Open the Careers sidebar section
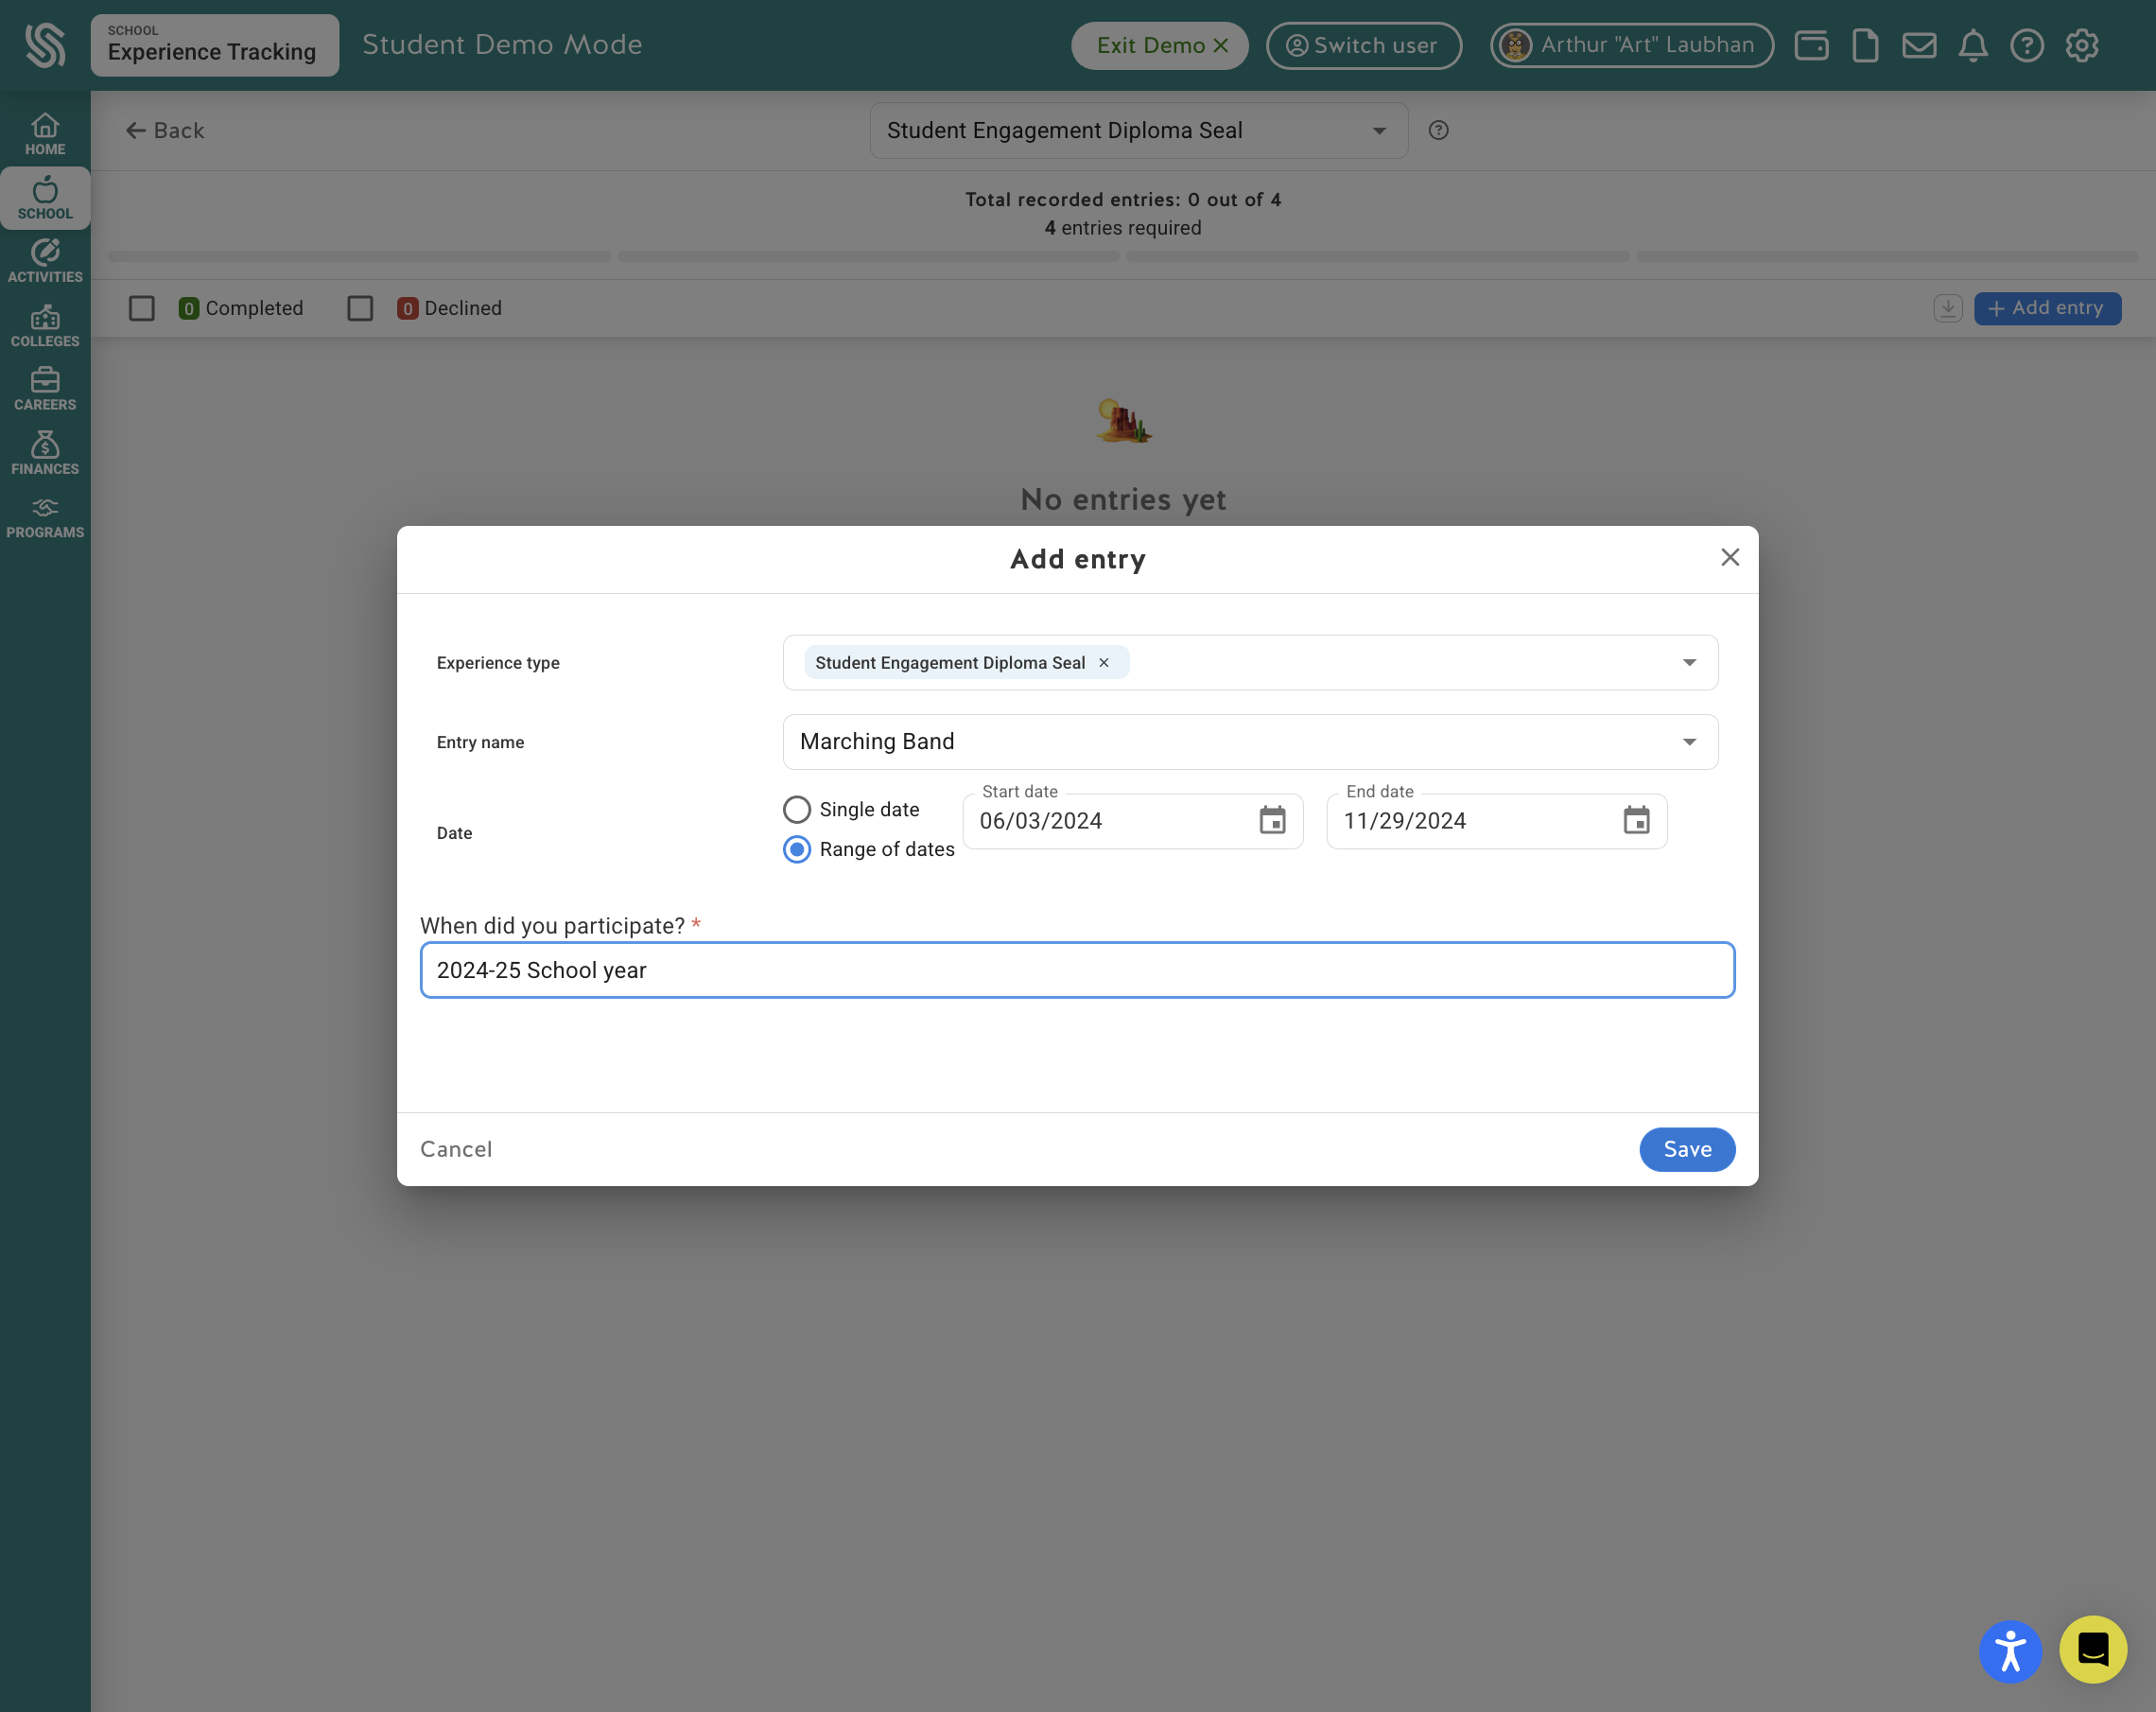 tap(45, 390)
